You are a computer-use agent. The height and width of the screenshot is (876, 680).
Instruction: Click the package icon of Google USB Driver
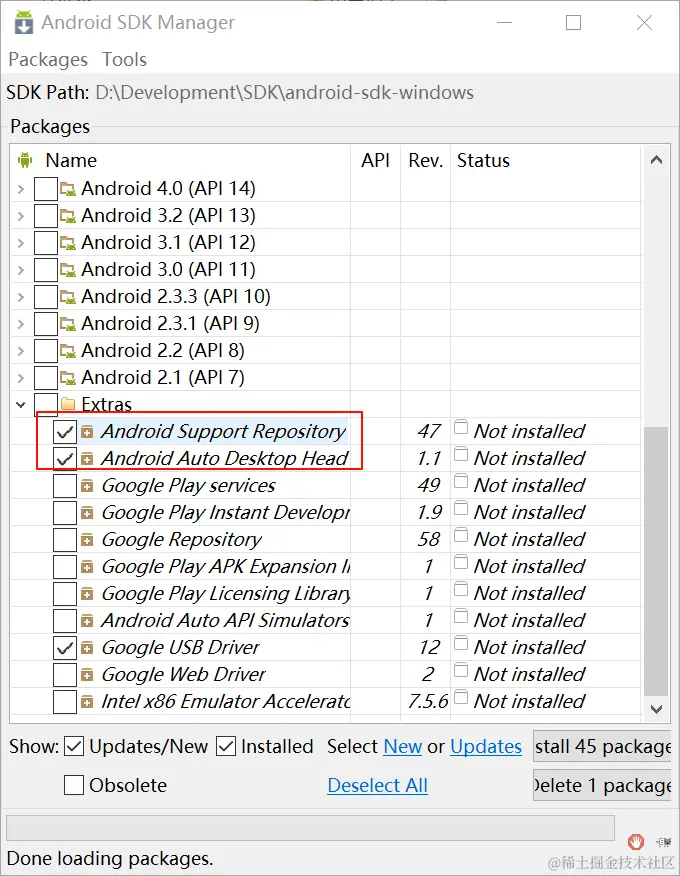click(x=87, y=648)
